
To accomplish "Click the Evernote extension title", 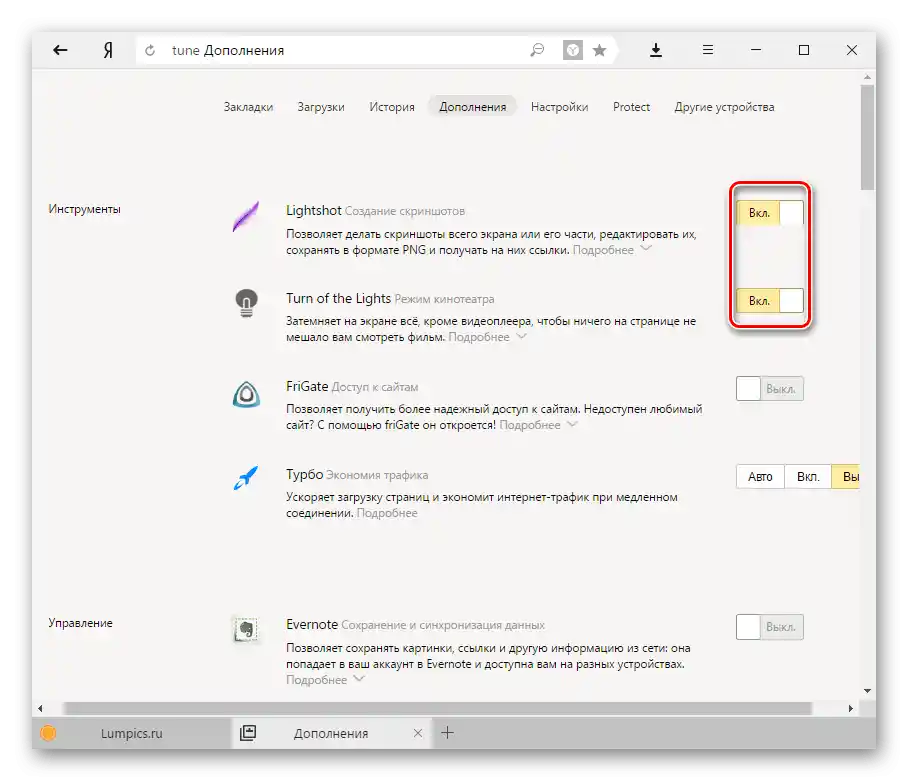I will pos(312,625).
